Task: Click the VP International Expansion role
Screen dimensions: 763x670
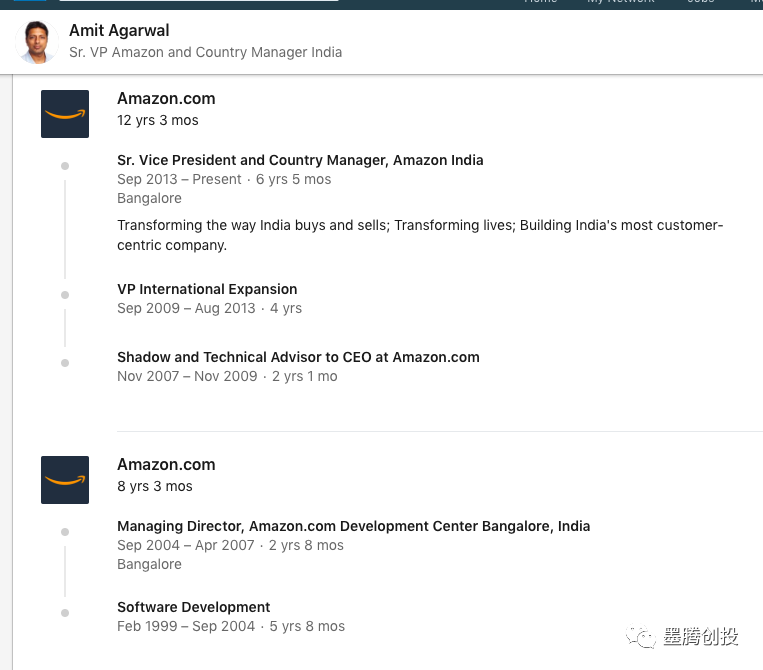Action: coord(207,289)
